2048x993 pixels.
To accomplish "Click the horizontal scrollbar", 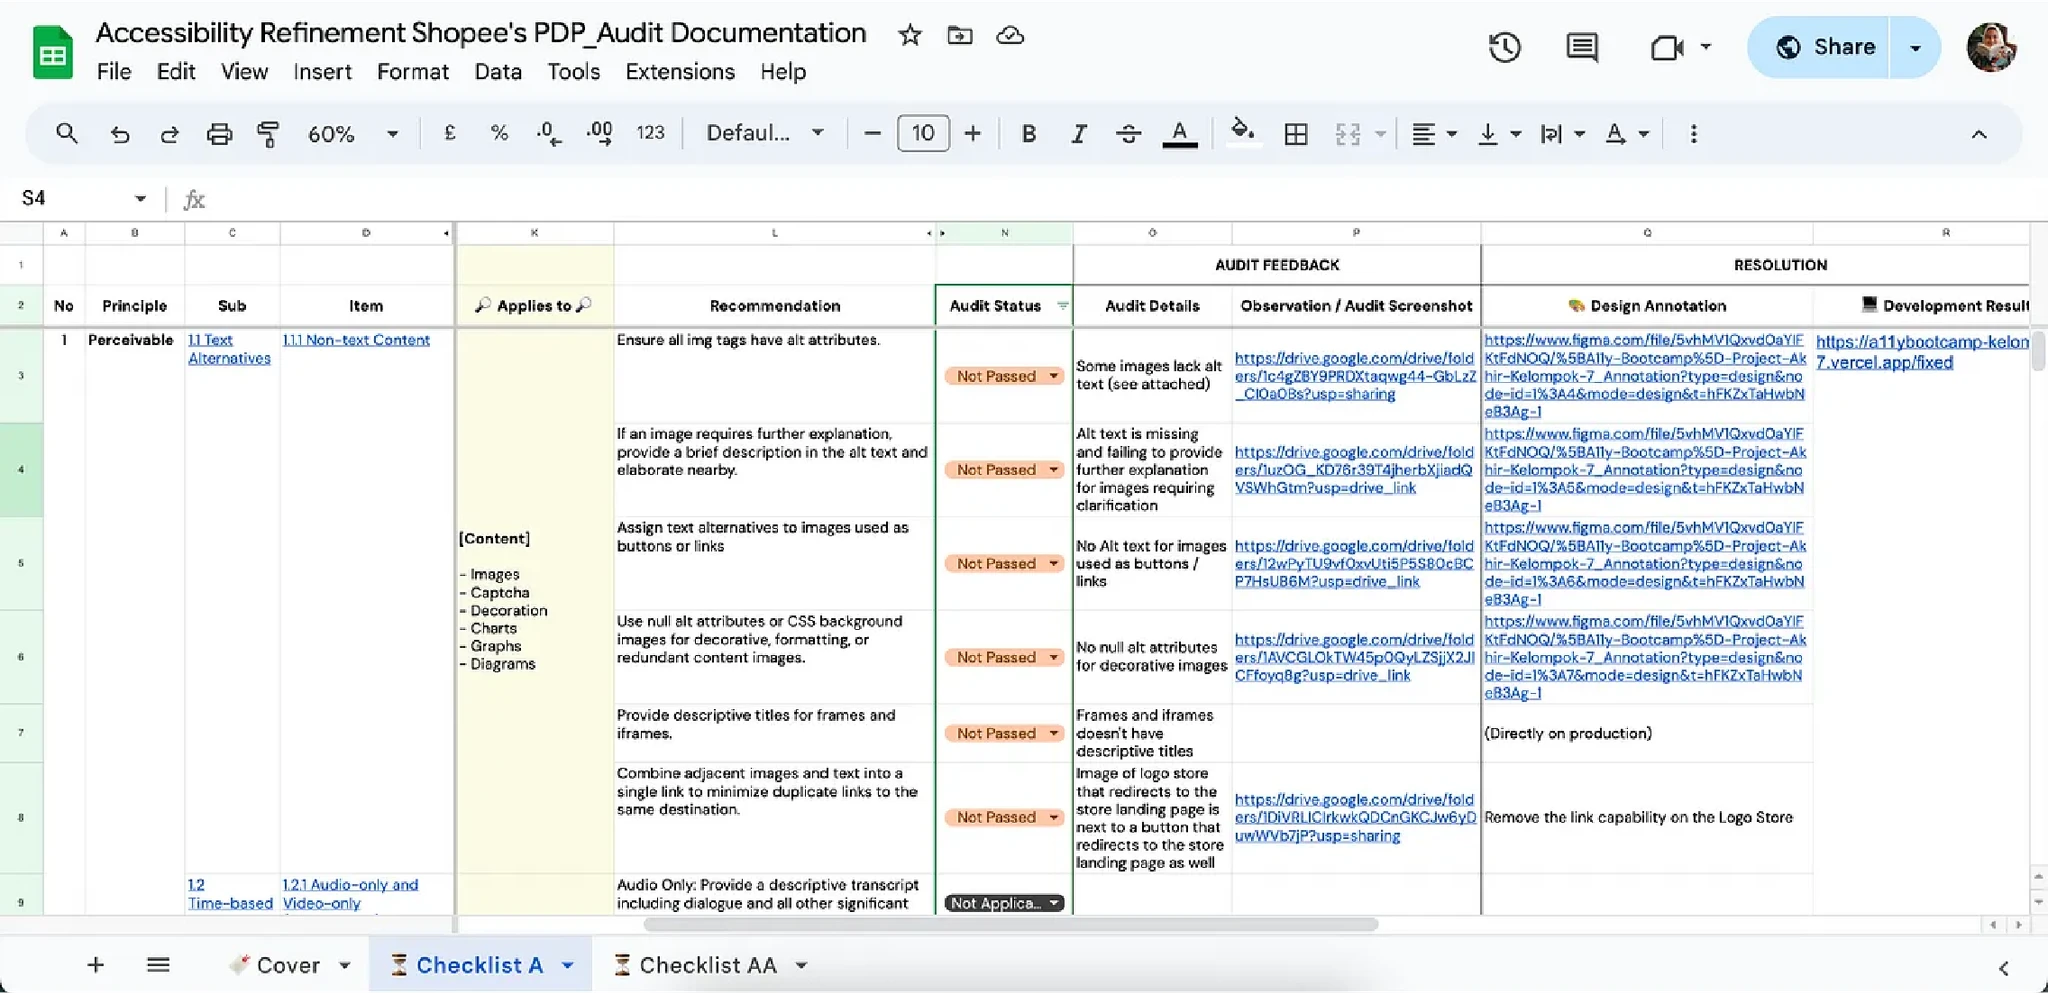I will [x=1011, y=925].
